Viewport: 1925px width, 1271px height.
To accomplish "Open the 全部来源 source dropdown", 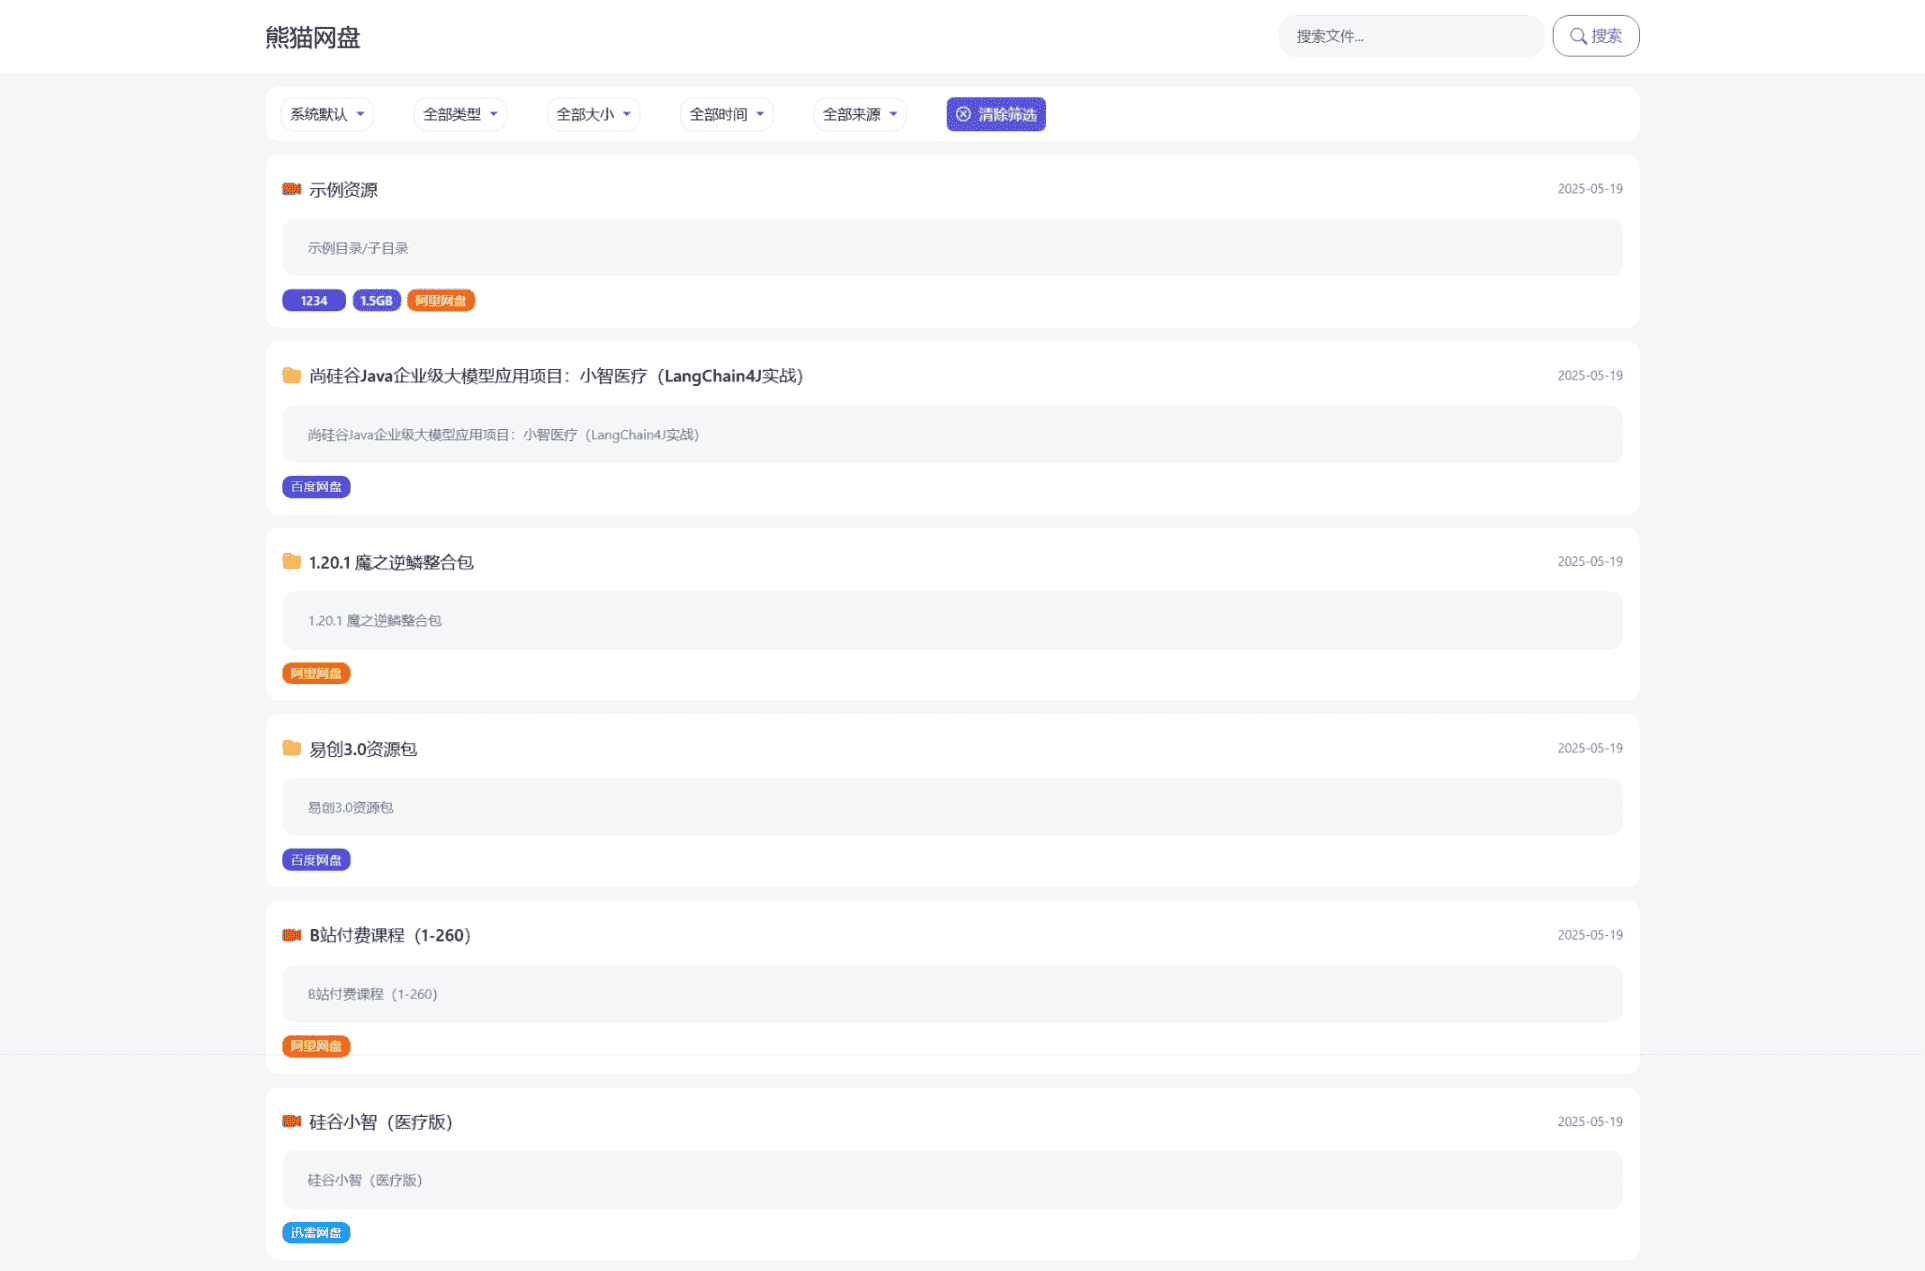I will [x=859, y=115].
